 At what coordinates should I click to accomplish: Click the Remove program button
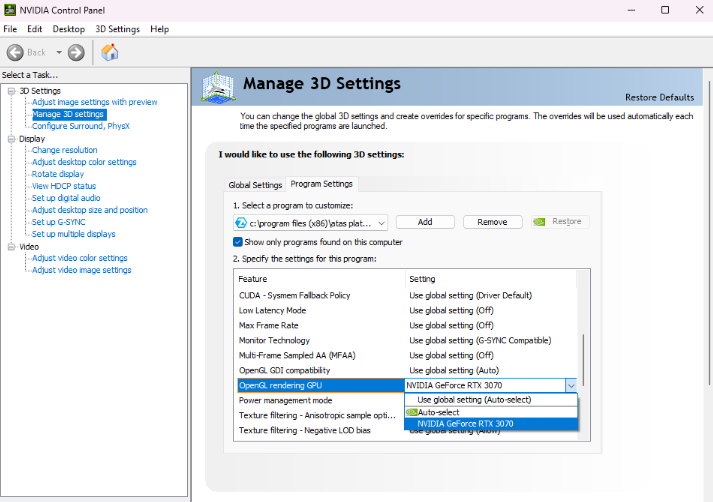pos(492,222)
